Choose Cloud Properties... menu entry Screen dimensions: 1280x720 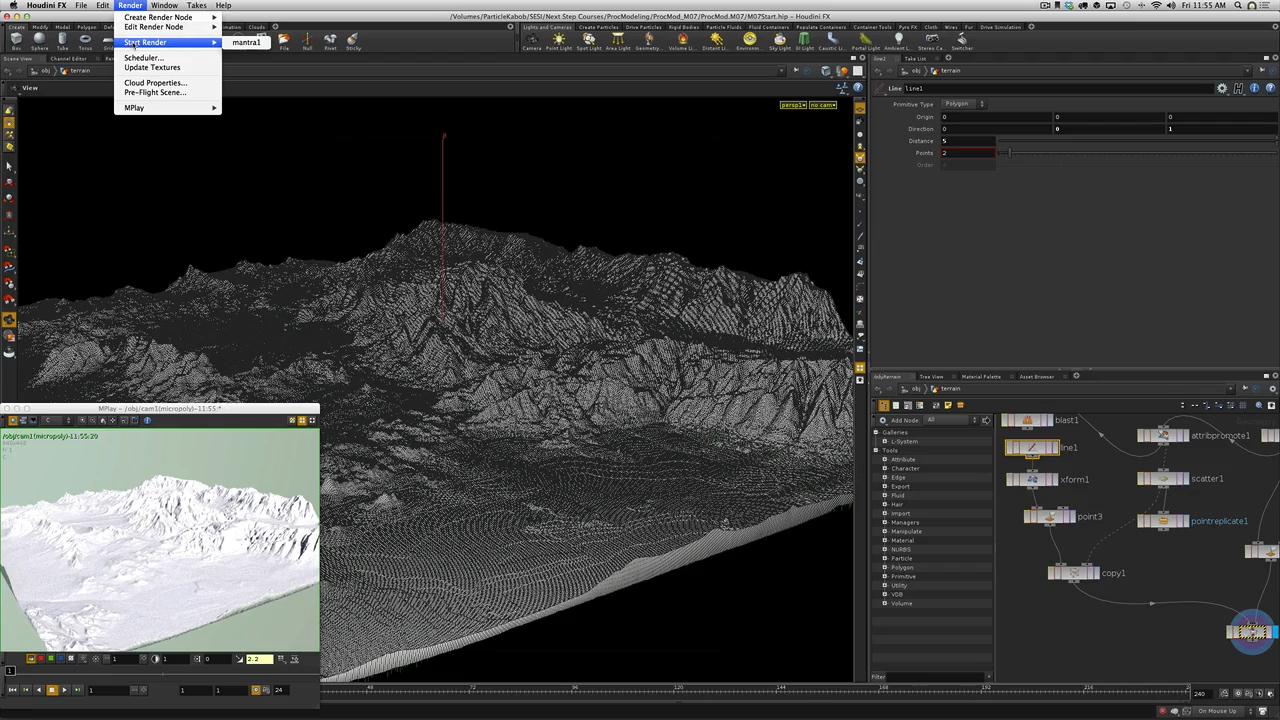coord(167,83)
